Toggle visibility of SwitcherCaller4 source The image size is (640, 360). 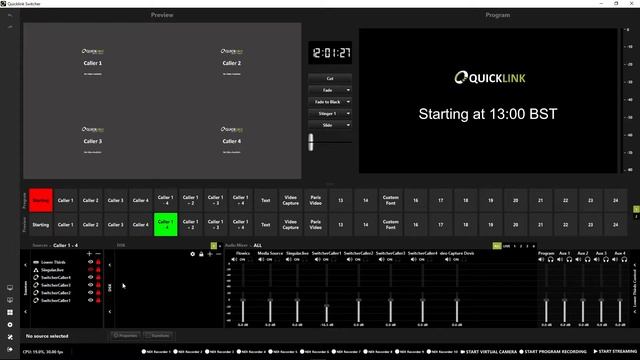coord(91,277)
